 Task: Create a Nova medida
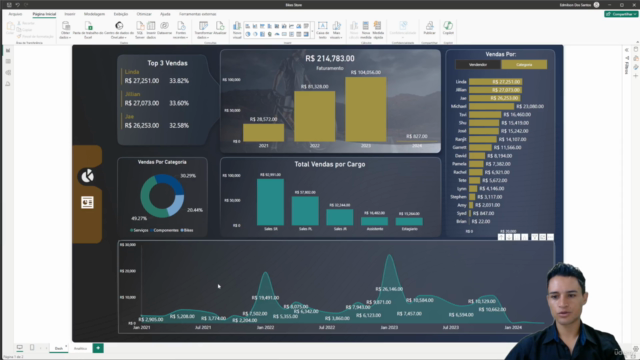click(366, 30)
